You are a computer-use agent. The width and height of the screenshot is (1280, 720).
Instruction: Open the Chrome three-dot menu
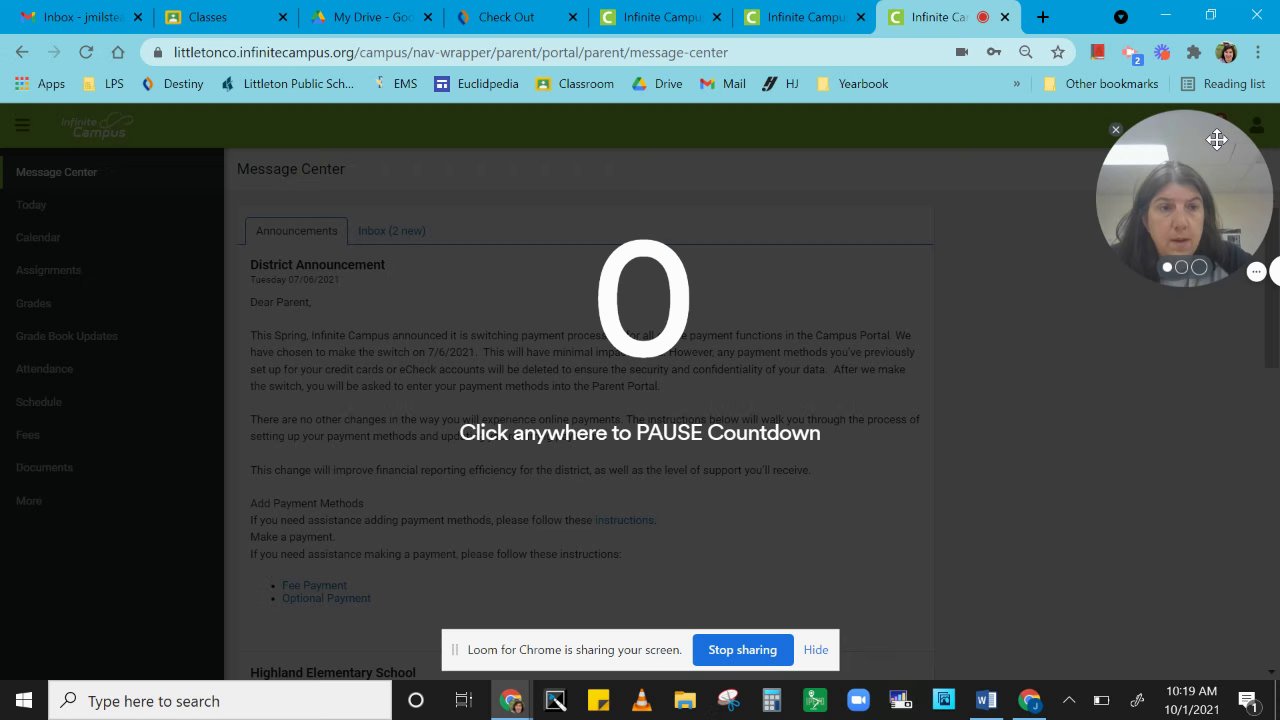tap(1258, 52)
